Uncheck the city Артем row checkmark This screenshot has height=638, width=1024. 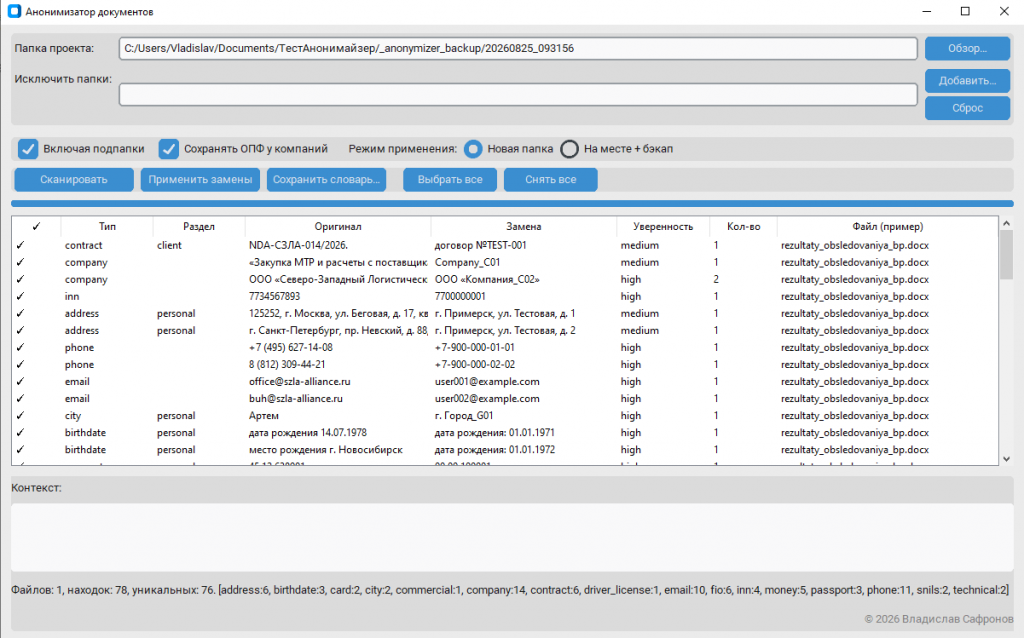coord(20,415)
